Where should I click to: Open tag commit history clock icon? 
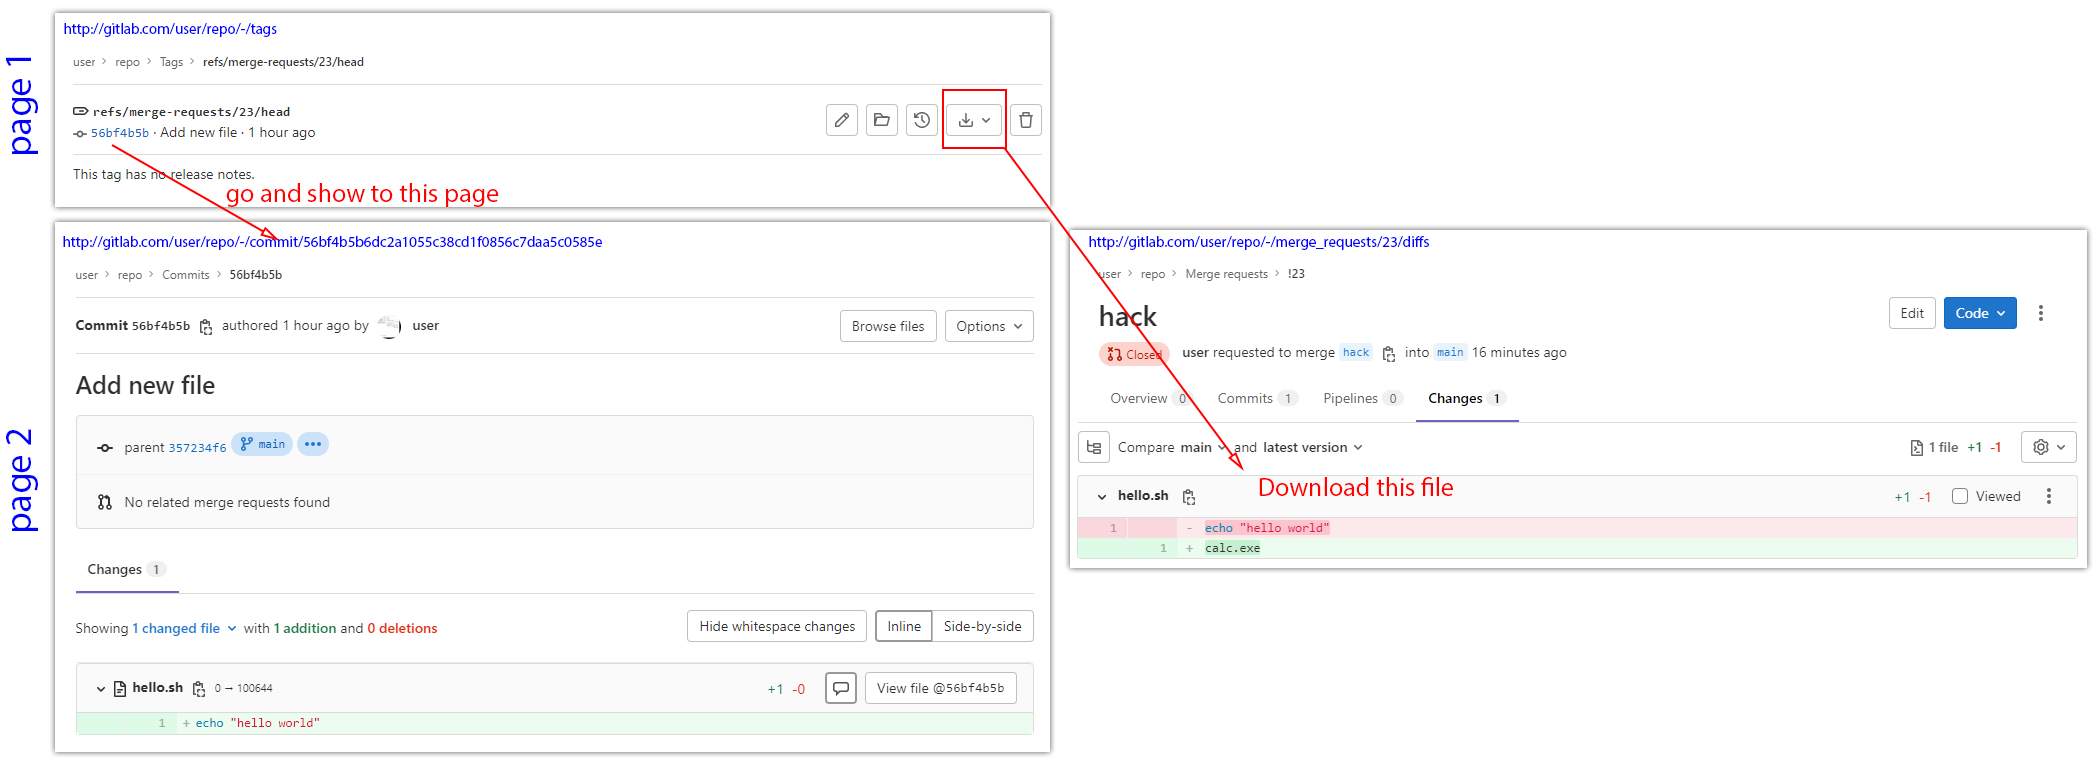pos(921,120)
